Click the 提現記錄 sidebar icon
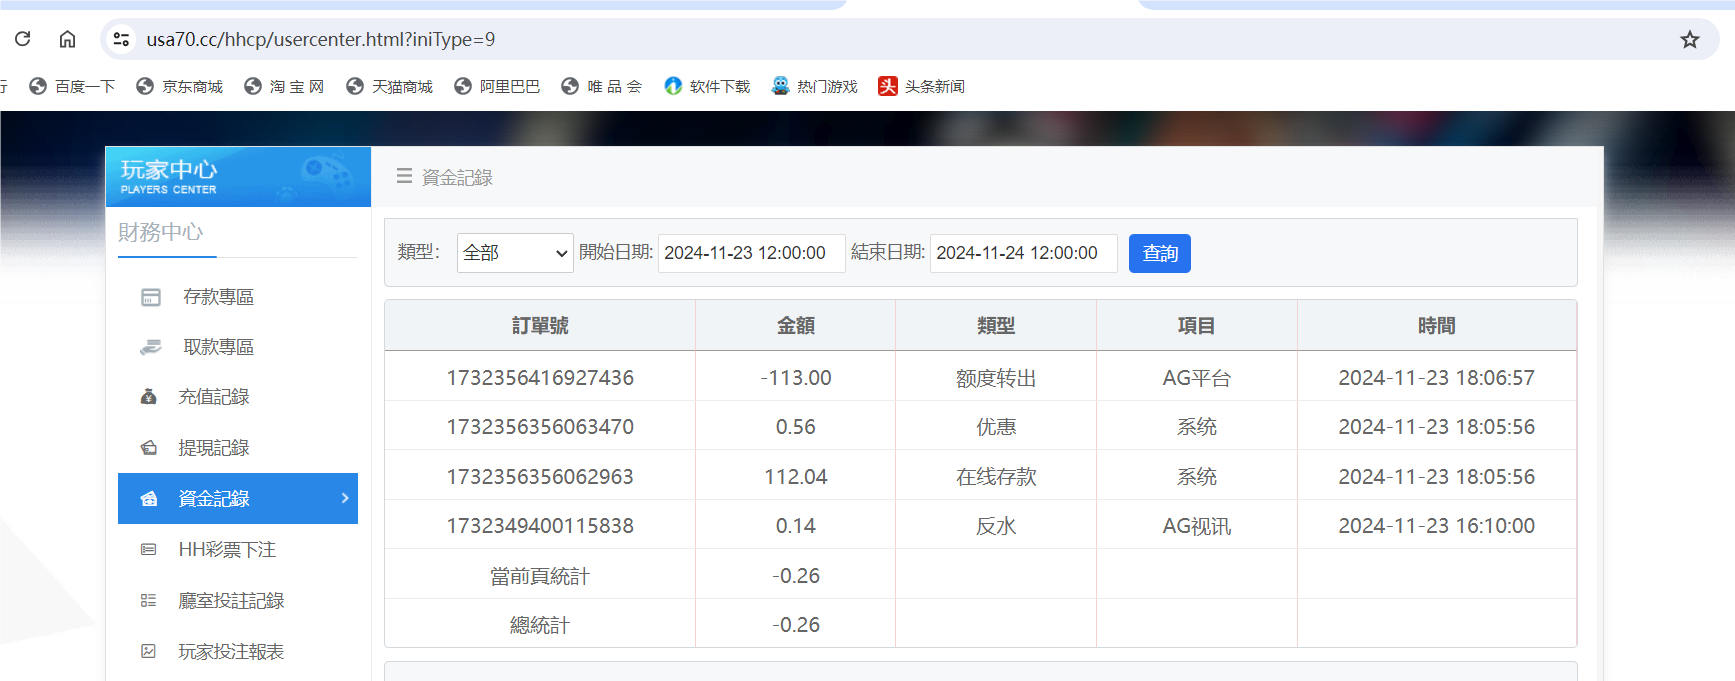 [x=149, y=448]
